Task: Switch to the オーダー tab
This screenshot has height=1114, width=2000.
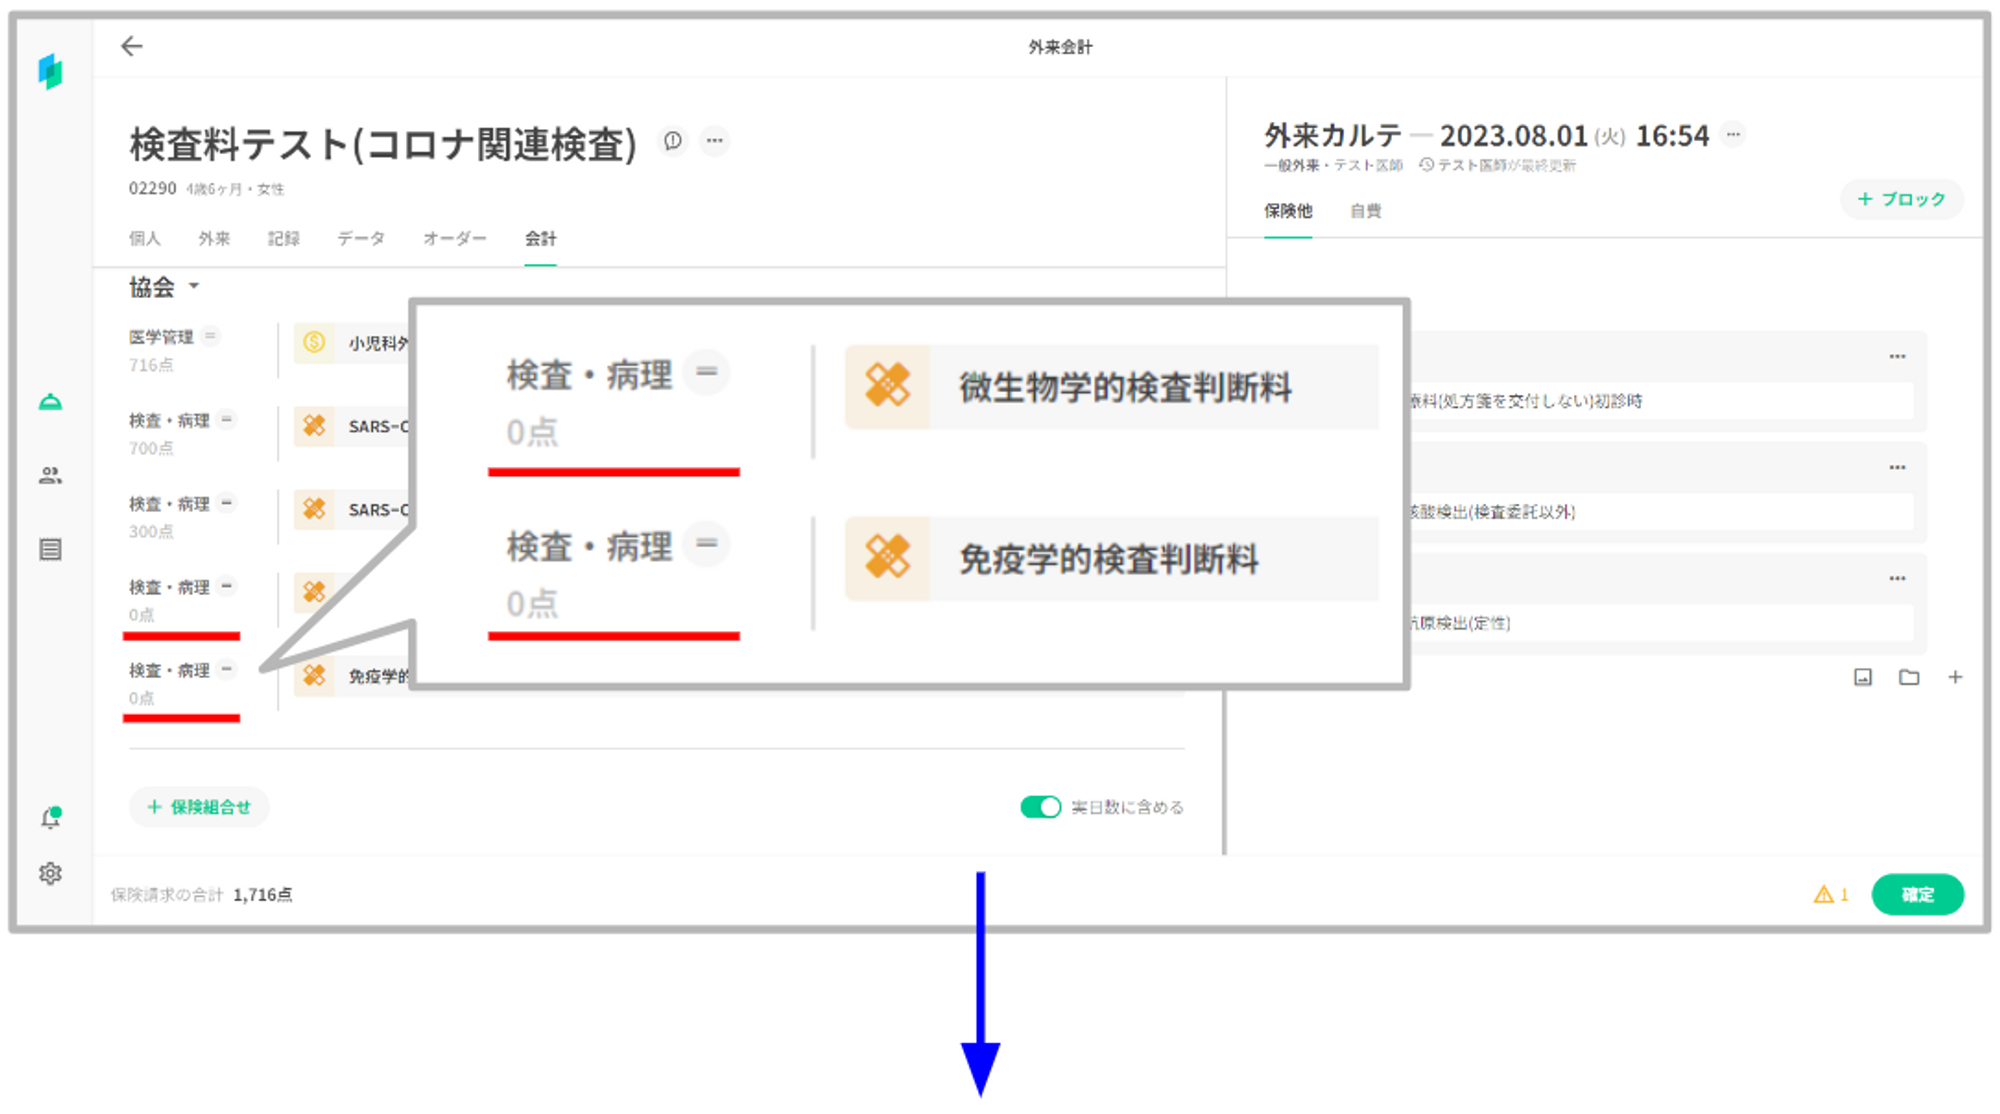Action: [454, 239]
